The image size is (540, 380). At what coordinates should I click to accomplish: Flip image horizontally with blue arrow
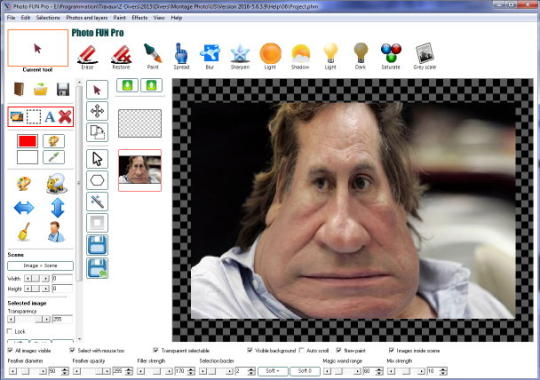(x=24, y=208)
